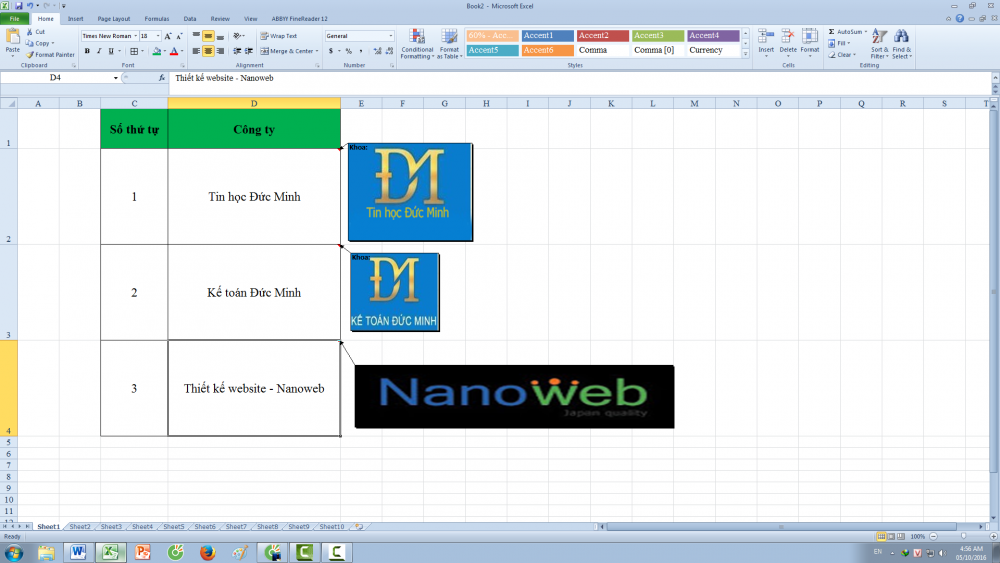This screenshot has height=563, width=1000.
Task: Click the Orientation icon
Action: pyautogui.click(x=237, y=36)
